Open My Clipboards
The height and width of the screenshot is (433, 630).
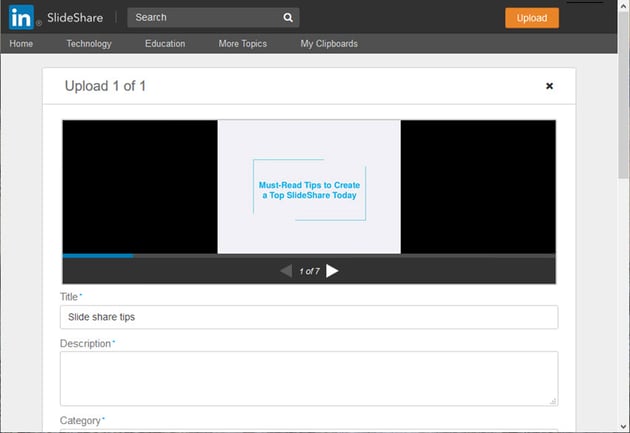tap(329, 43)
